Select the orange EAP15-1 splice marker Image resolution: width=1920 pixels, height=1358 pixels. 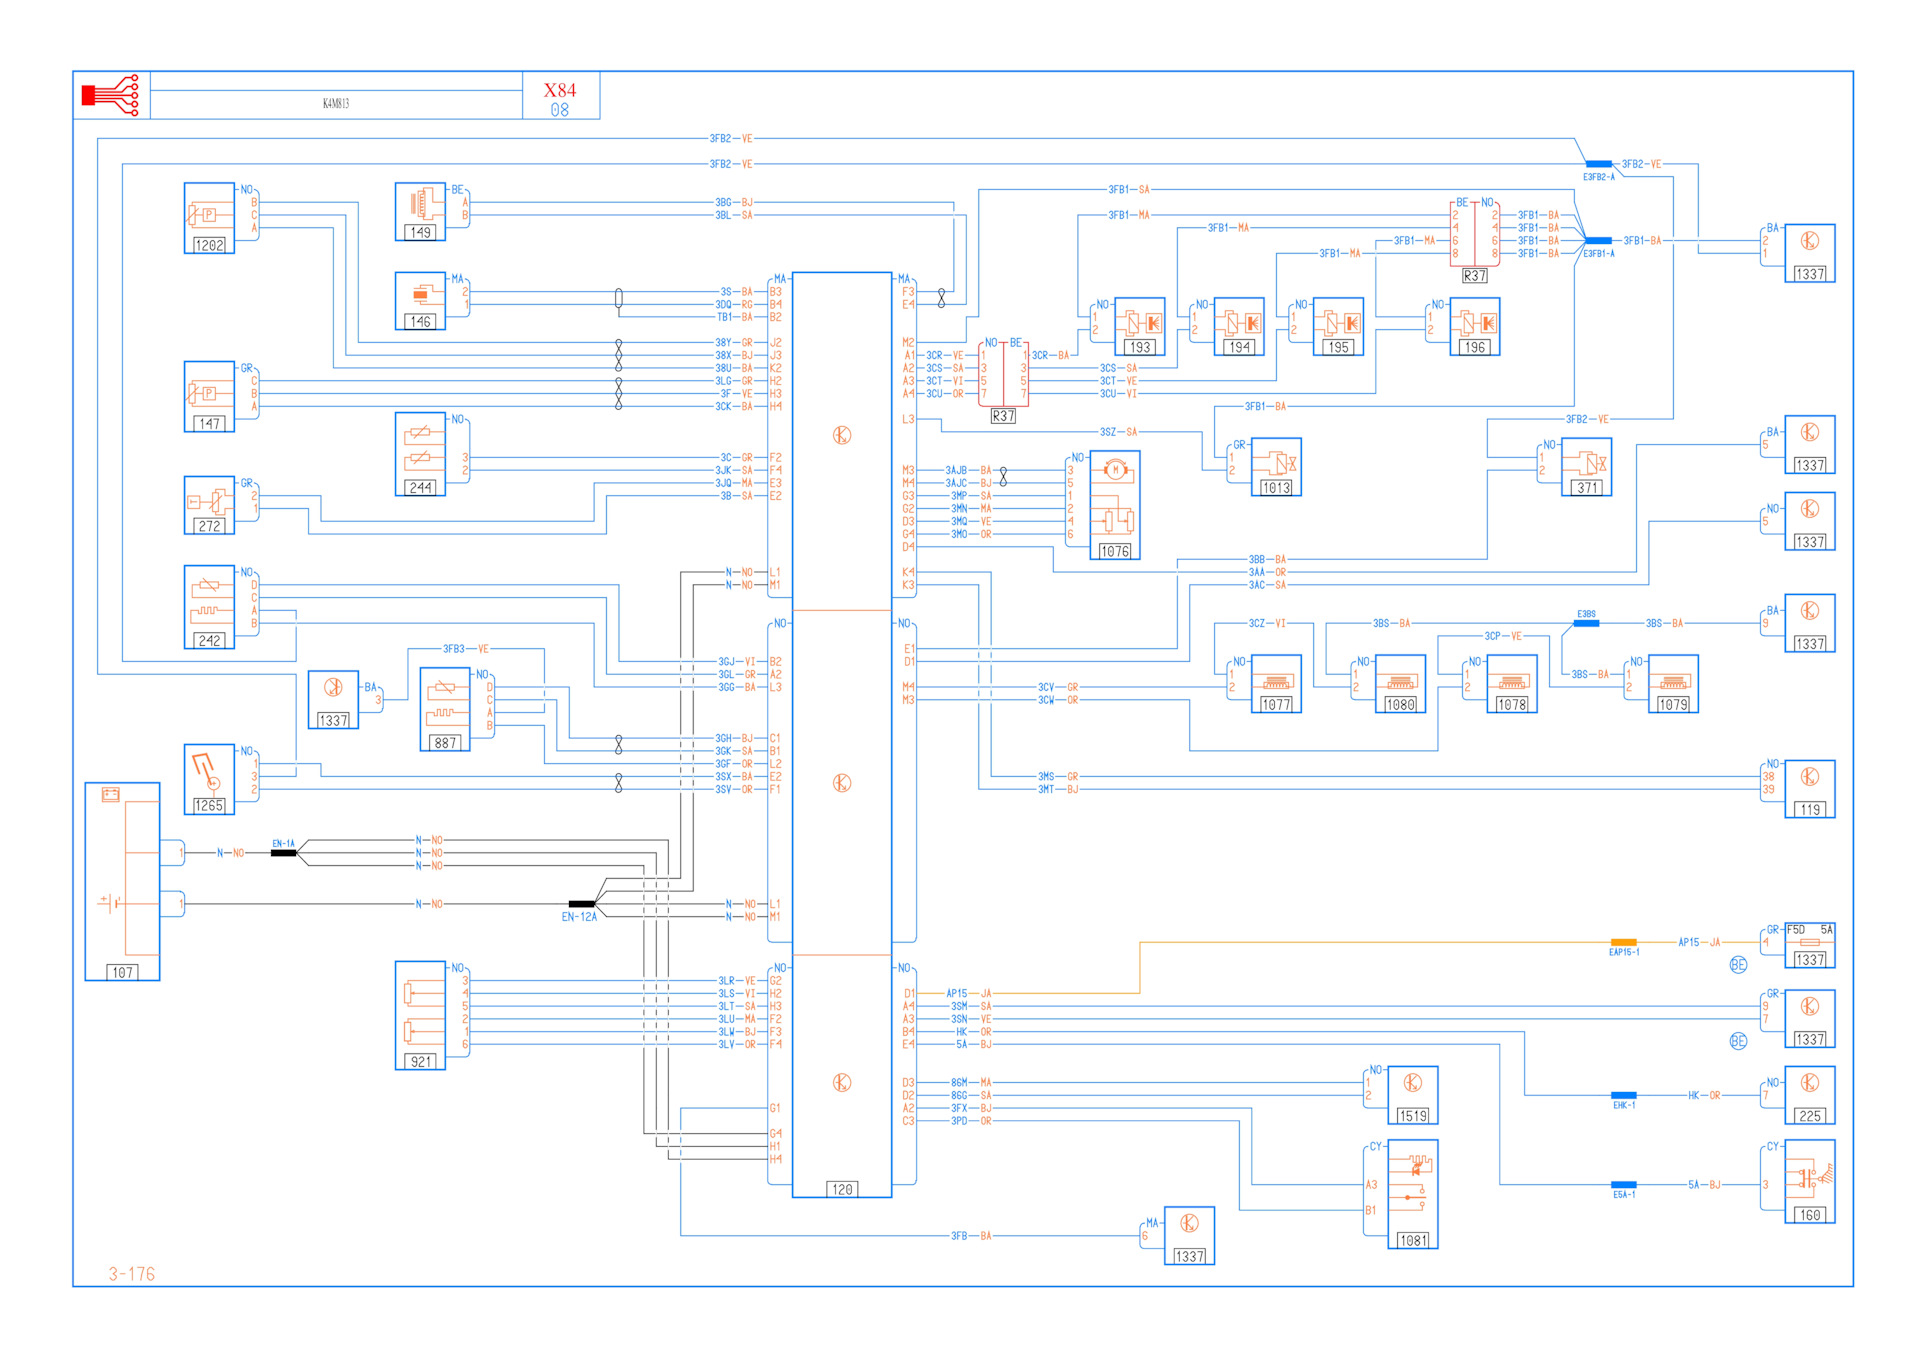pyautogui.click(x=1623, y=942)
